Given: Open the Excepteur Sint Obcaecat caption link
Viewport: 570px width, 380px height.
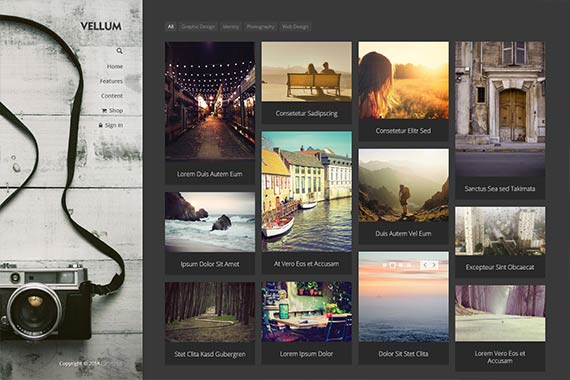Looking at the screenshot, I should tap(500, 267).
